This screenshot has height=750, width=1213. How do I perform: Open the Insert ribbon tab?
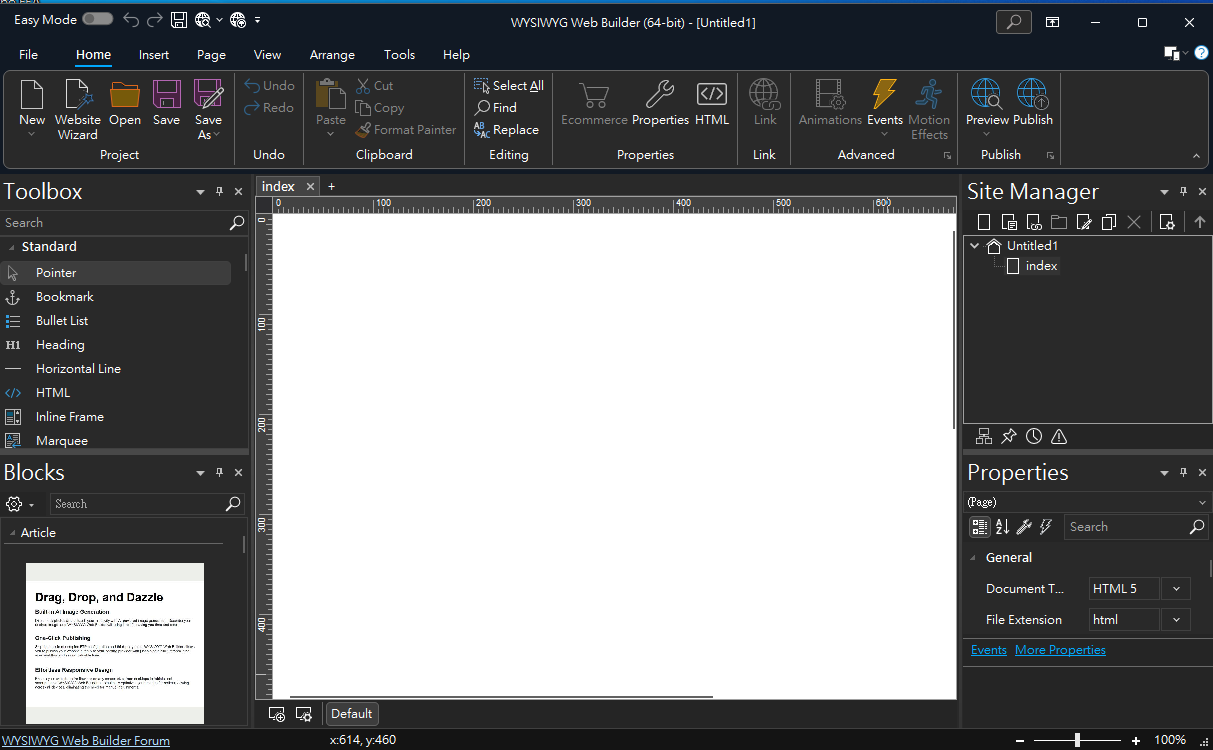pos(154,55)
